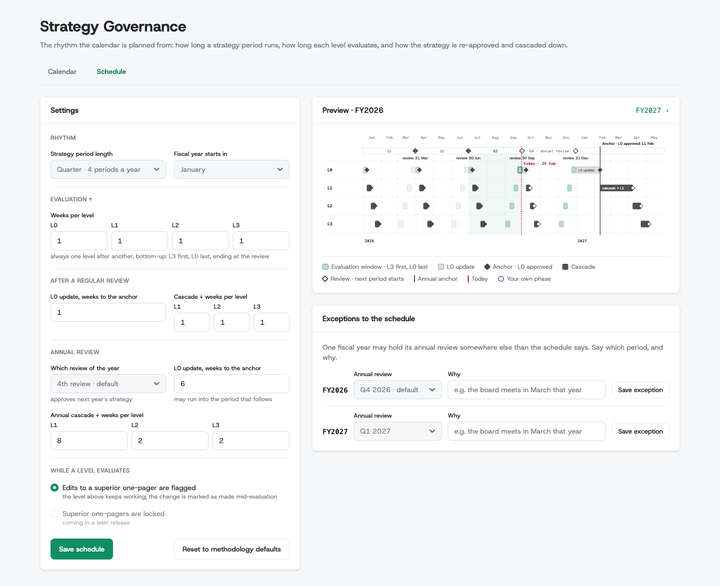Select the Q4 annual review segment
Image resolution: width=720 pixels, height=586 pixels.
point(549,151)
